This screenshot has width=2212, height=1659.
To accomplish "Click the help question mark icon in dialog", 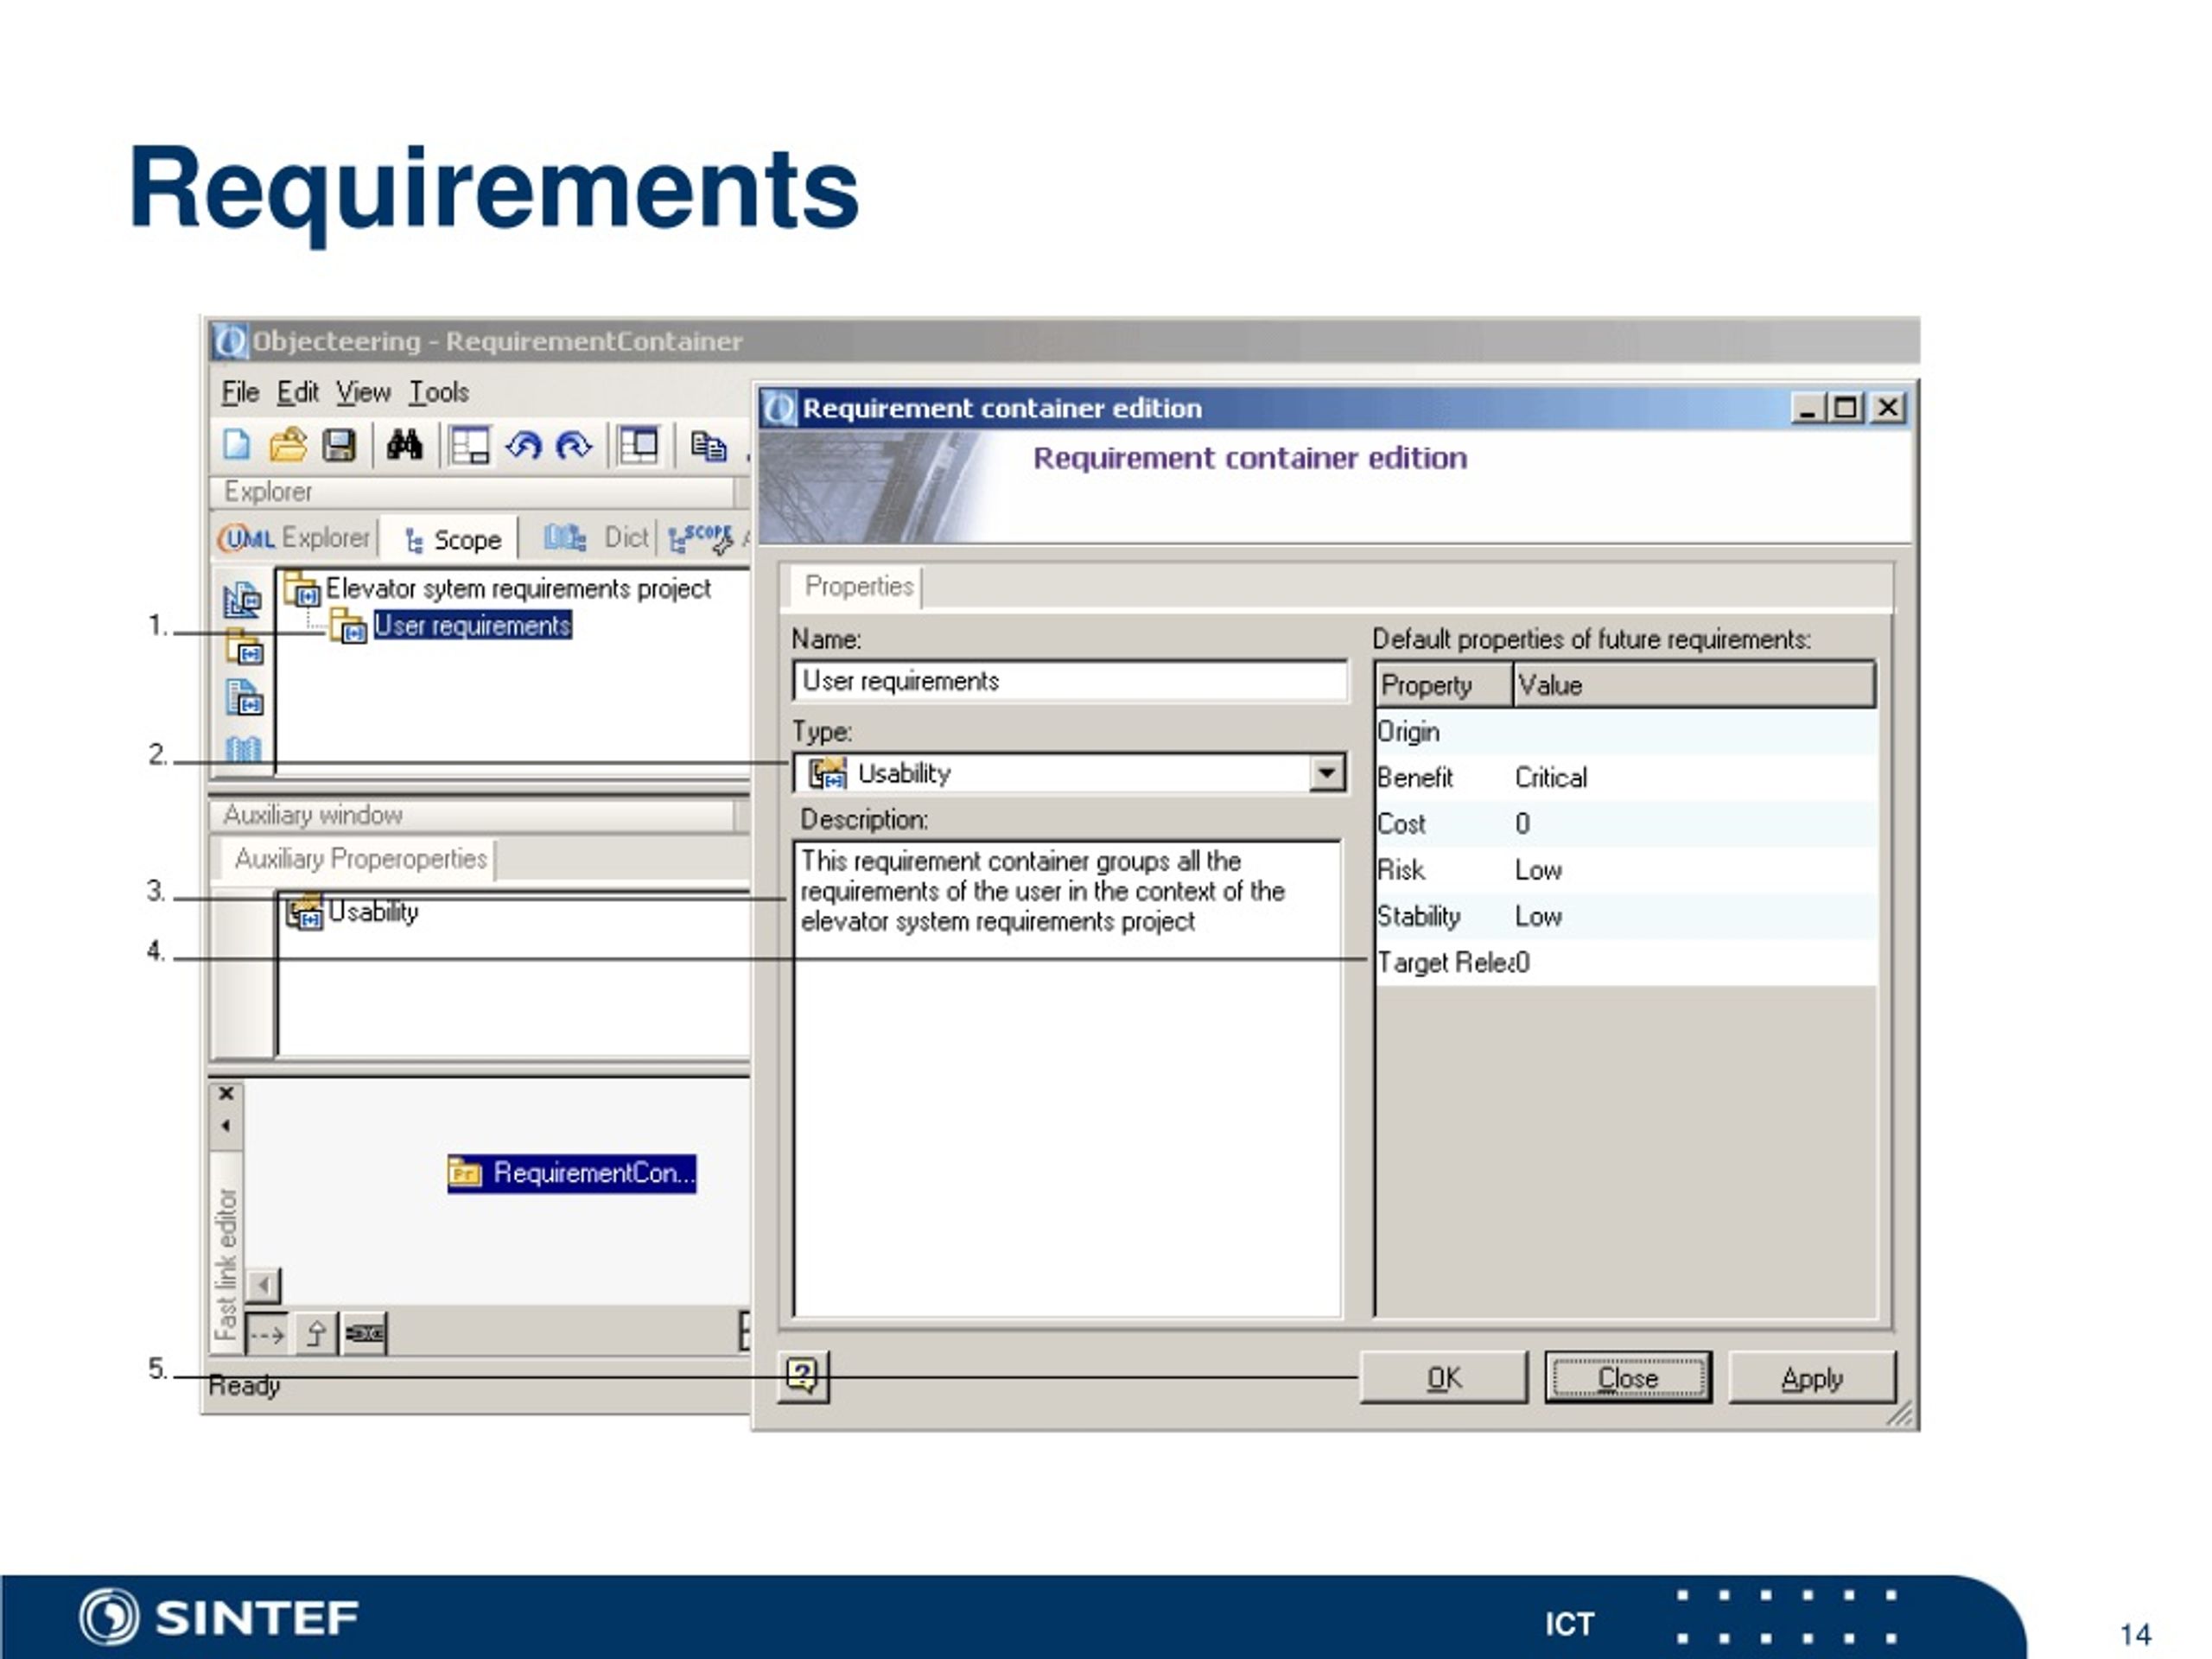I will [803, 1376].
